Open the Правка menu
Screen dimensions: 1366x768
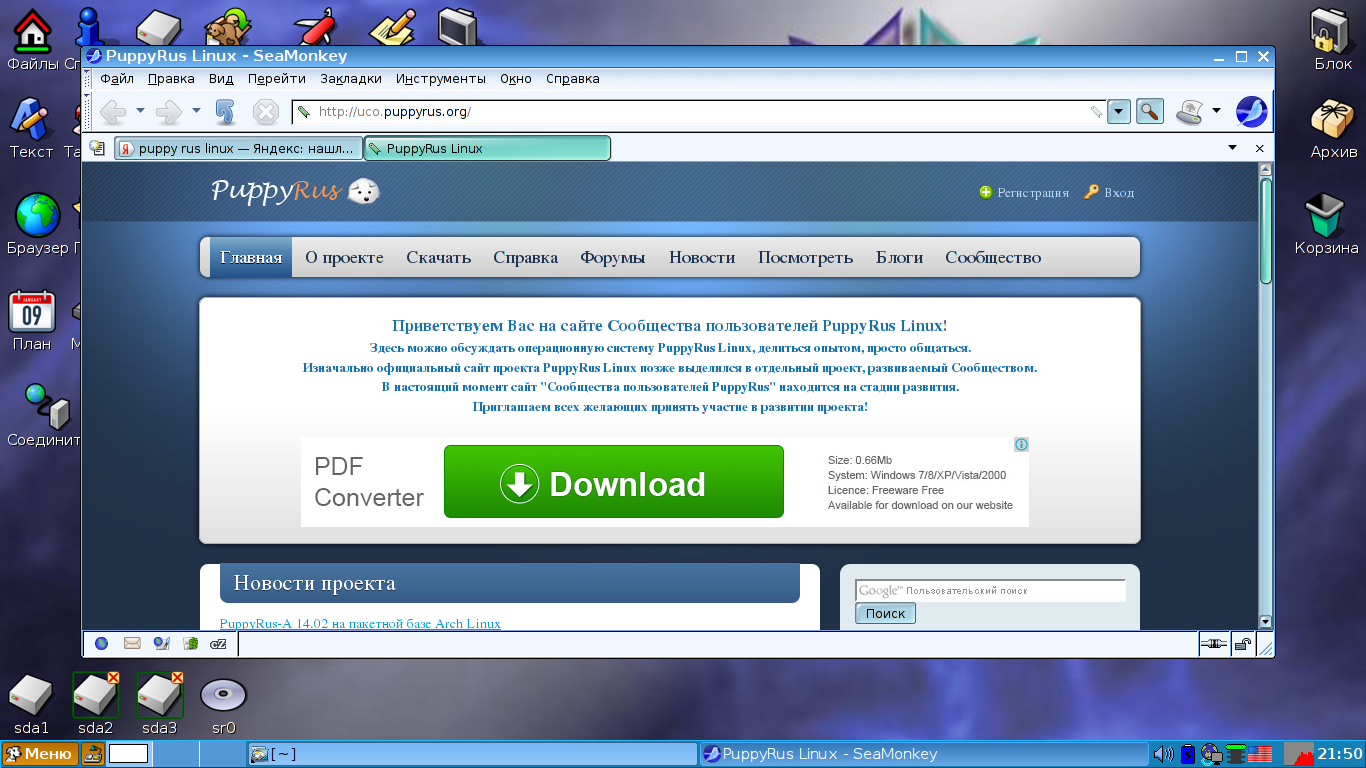coord(171,79)
